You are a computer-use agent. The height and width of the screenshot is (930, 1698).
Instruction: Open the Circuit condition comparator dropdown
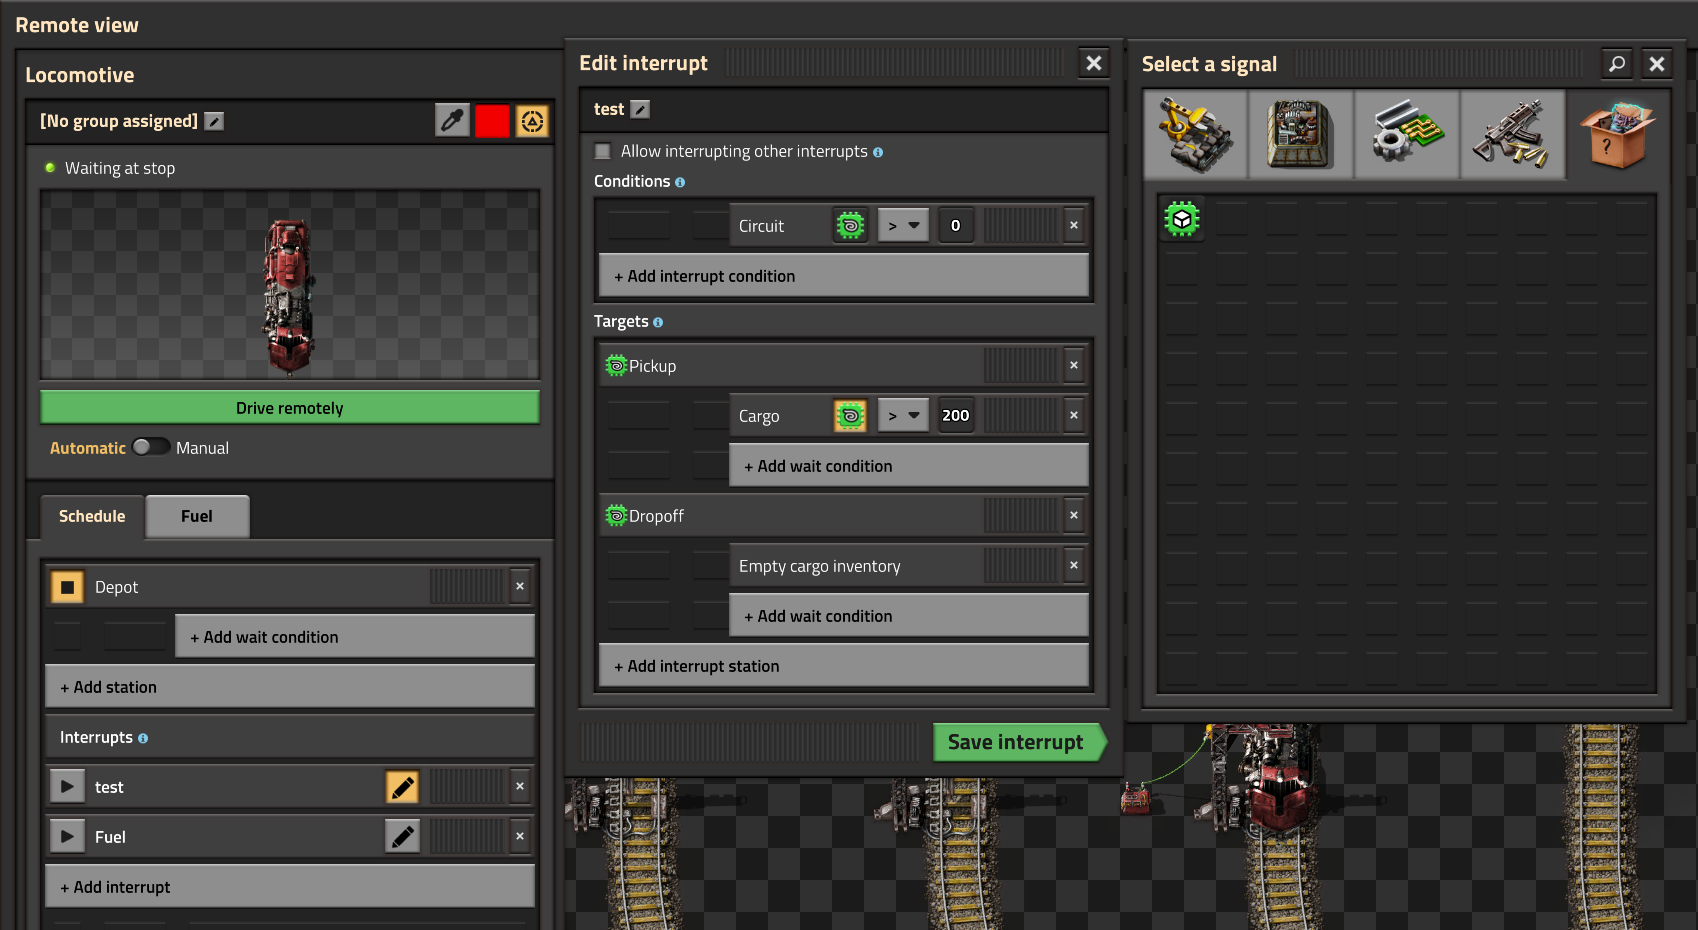tap(903, 226)
